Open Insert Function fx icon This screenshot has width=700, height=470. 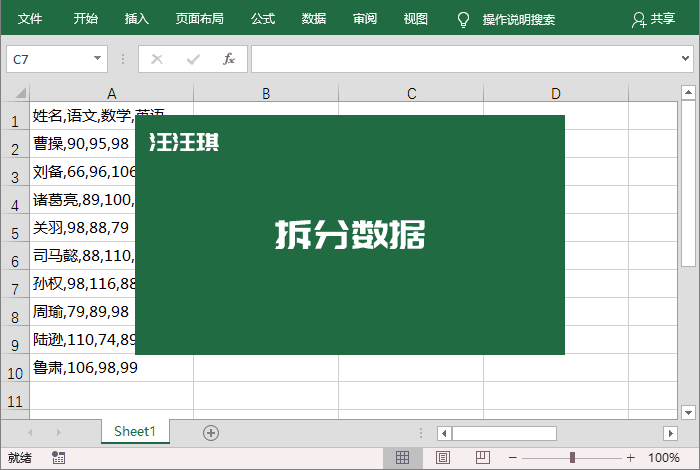click(229, 58)
